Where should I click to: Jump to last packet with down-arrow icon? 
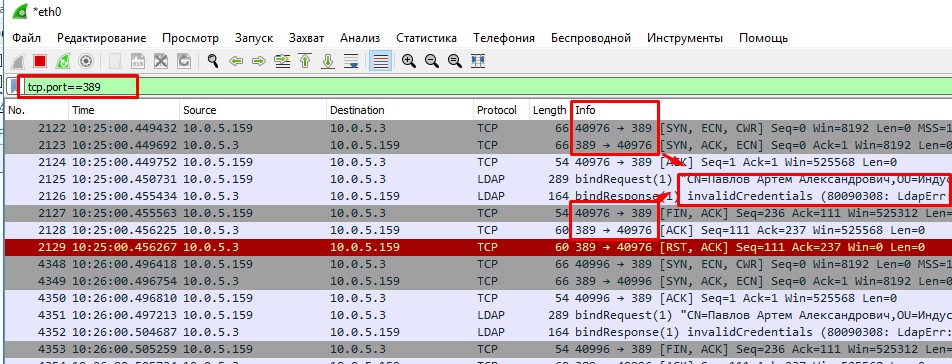click(328, 61)
